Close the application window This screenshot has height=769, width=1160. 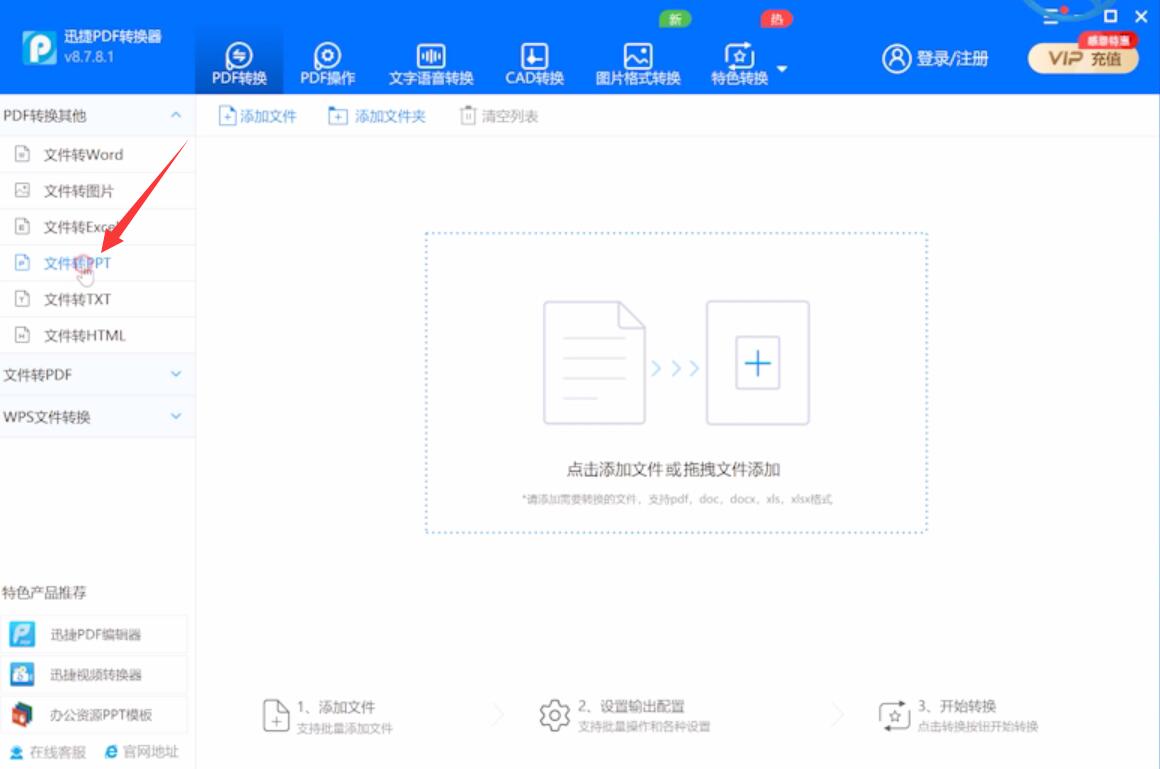(x=1142, y=16)
